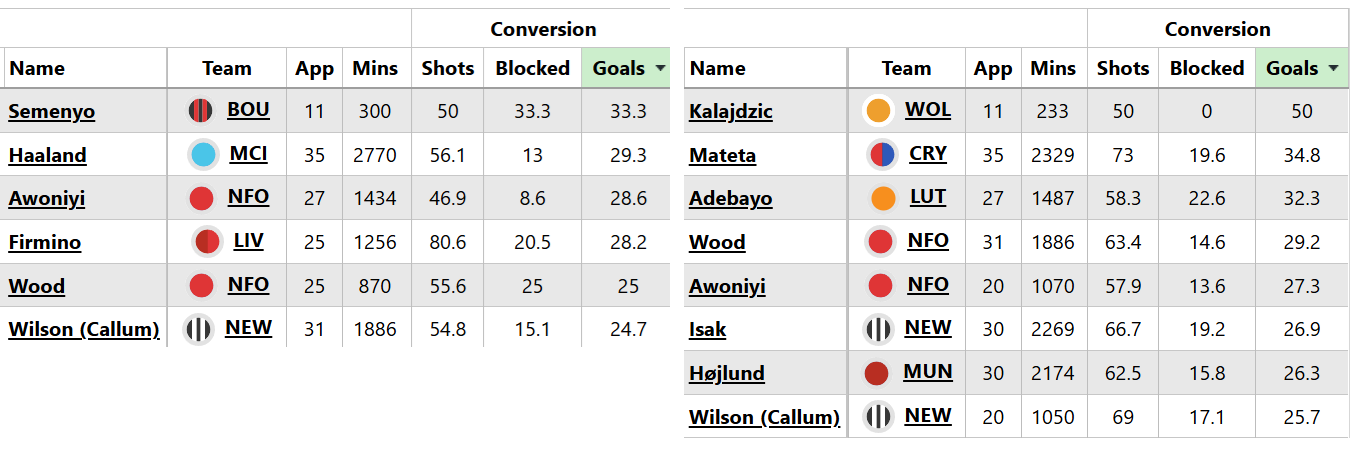
Task: Sort by Mins header in Haaland's table
Action: [375, 68]
